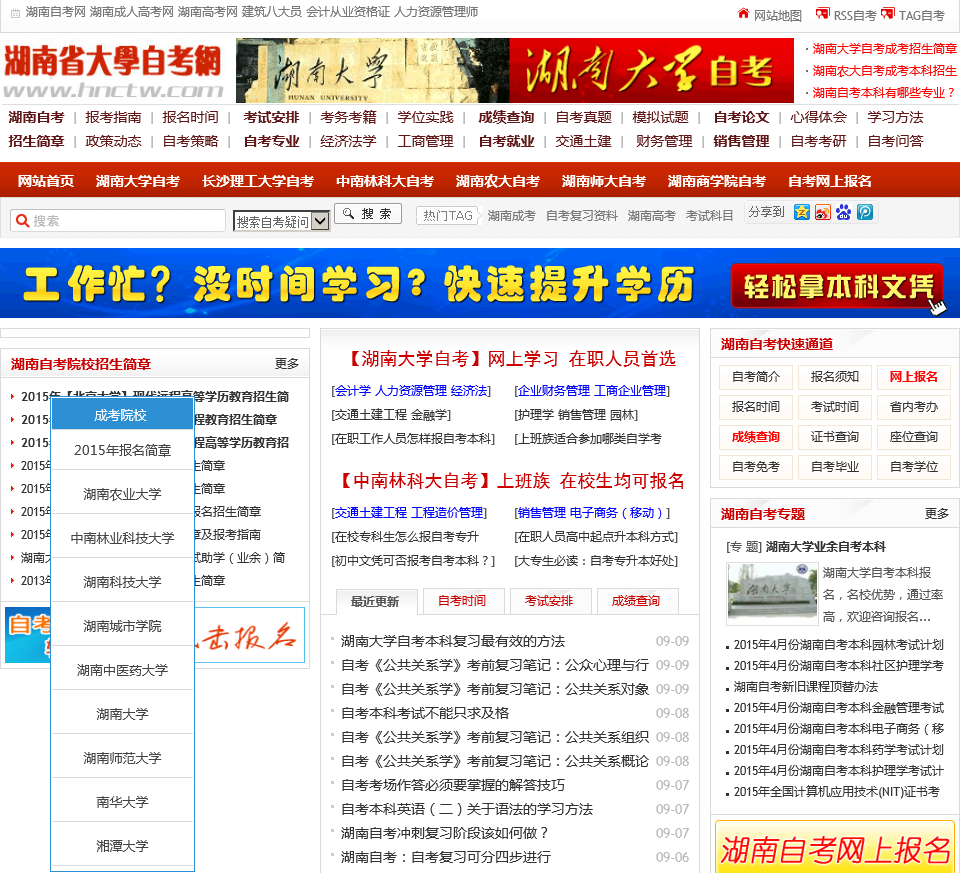Click the Baidu paw share icon

pos(844,212)
